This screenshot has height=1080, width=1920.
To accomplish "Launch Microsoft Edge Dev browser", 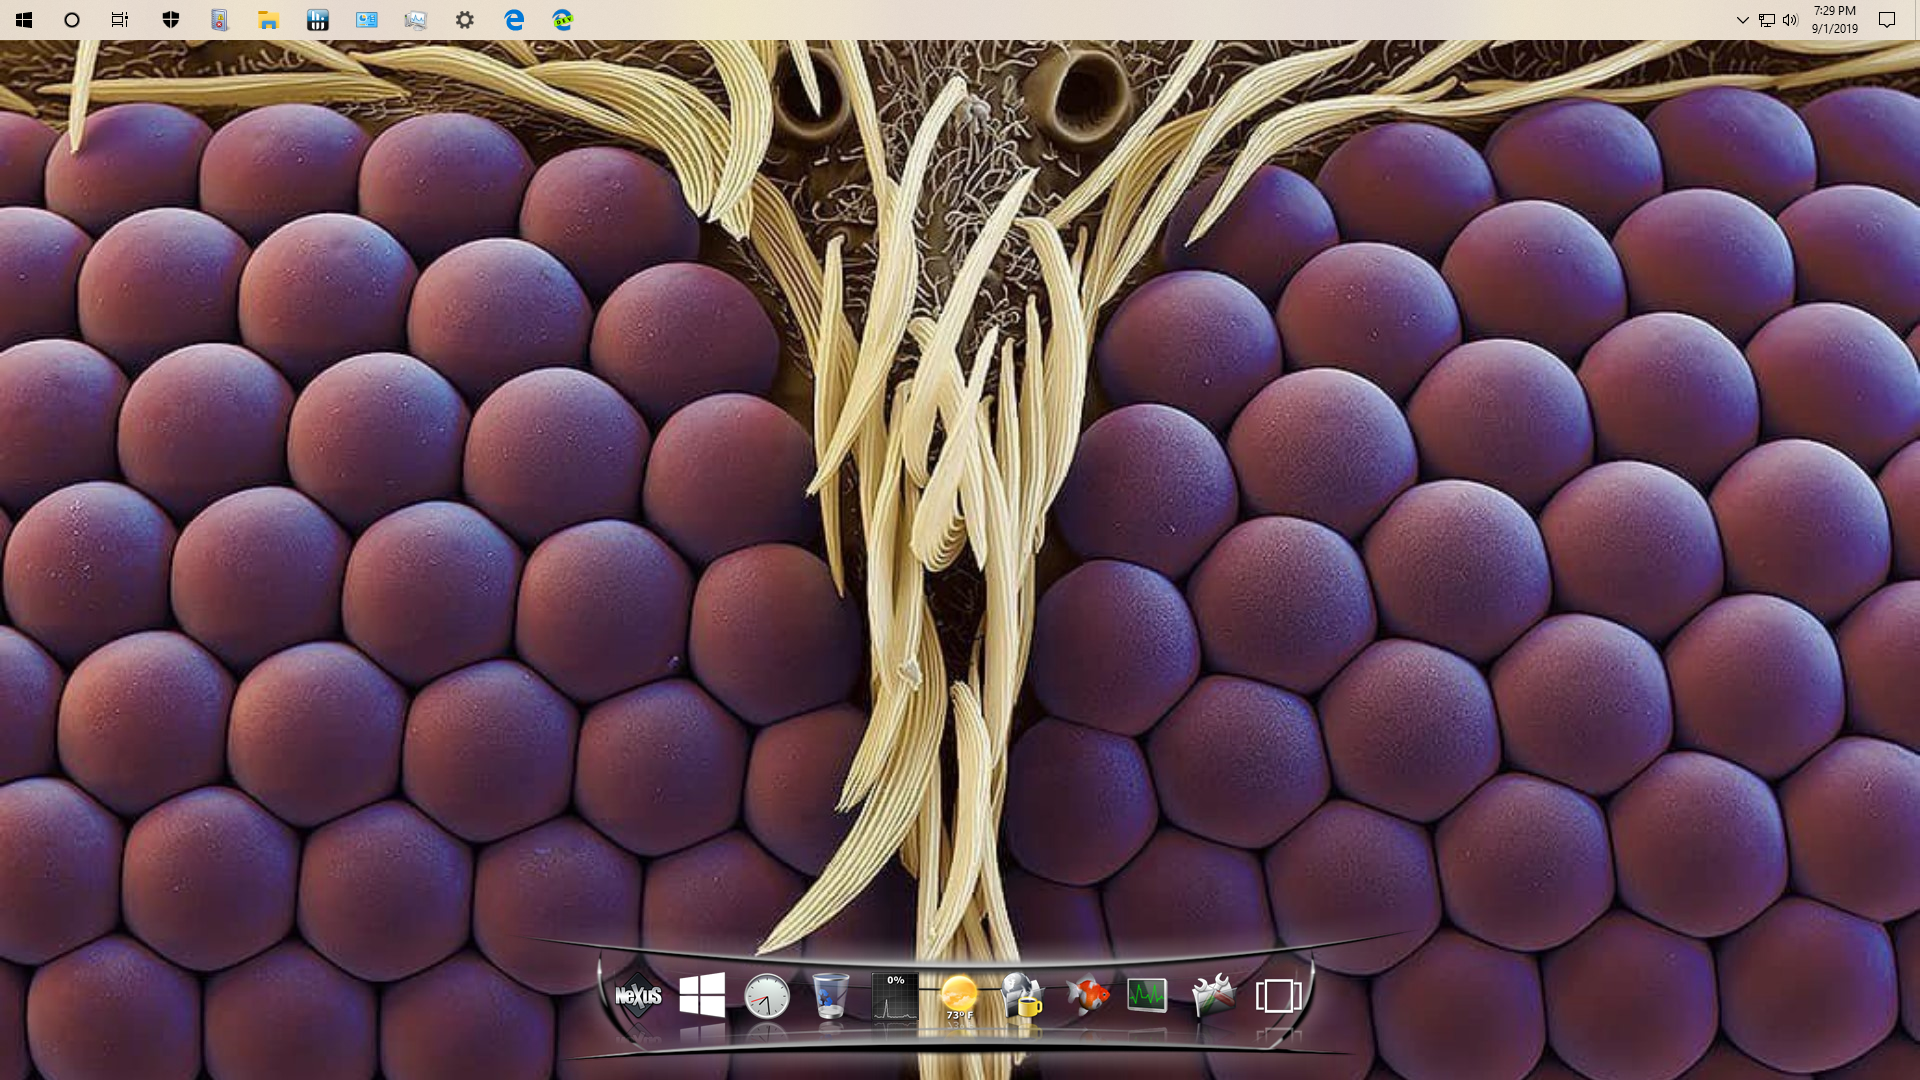I will [563, 20].
